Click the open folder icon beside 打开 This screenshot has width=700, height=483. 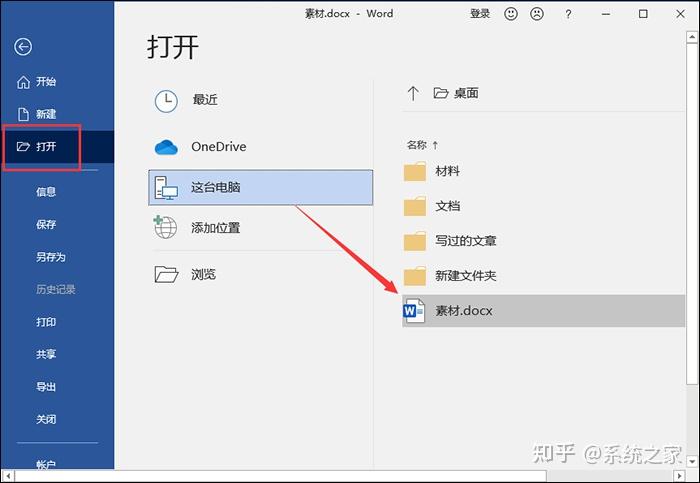(x=23, y=146)
